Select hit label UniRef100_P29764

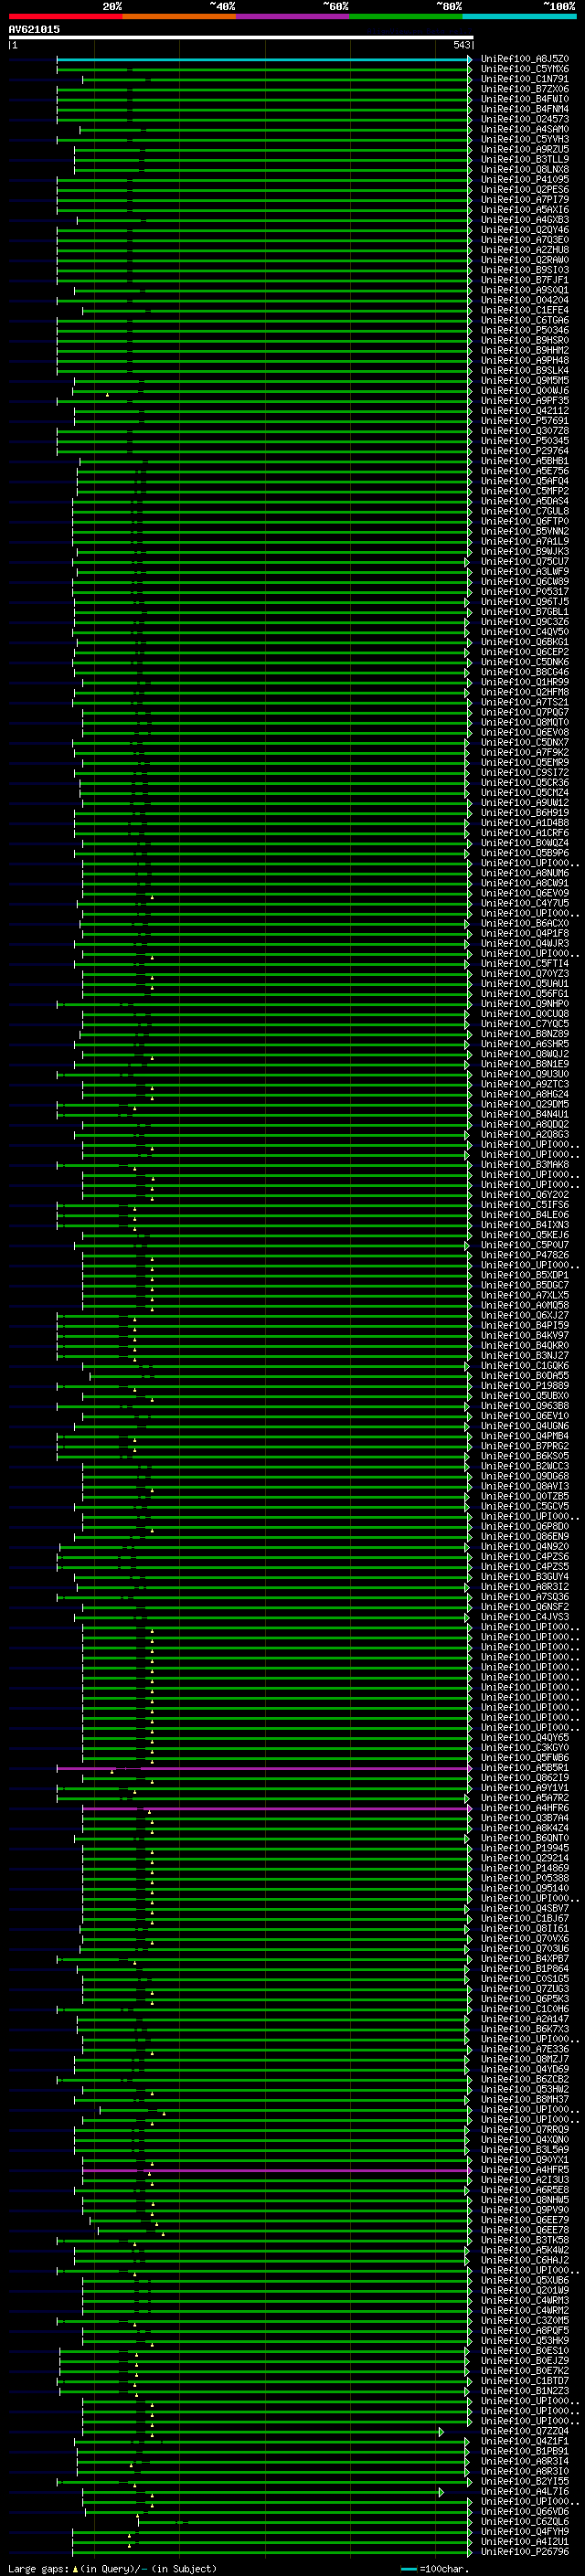pos(524,451)
